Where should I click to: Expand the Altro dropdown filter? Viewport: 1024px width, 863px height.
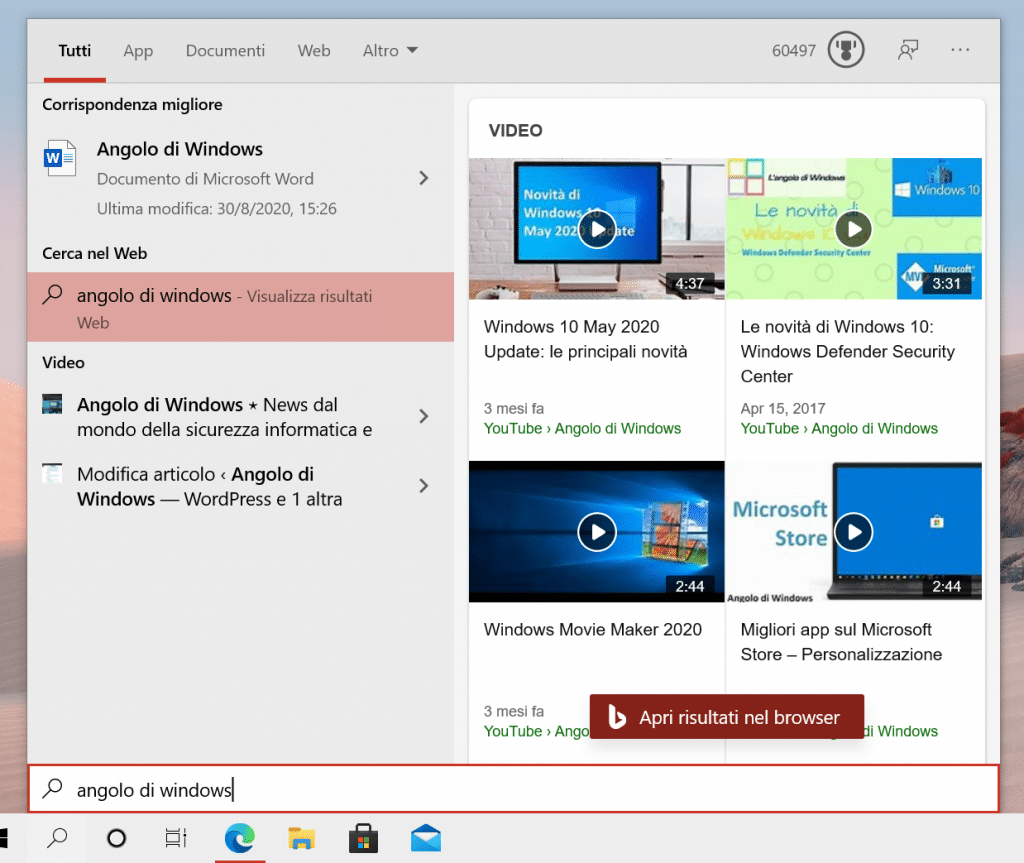(390, 50)
